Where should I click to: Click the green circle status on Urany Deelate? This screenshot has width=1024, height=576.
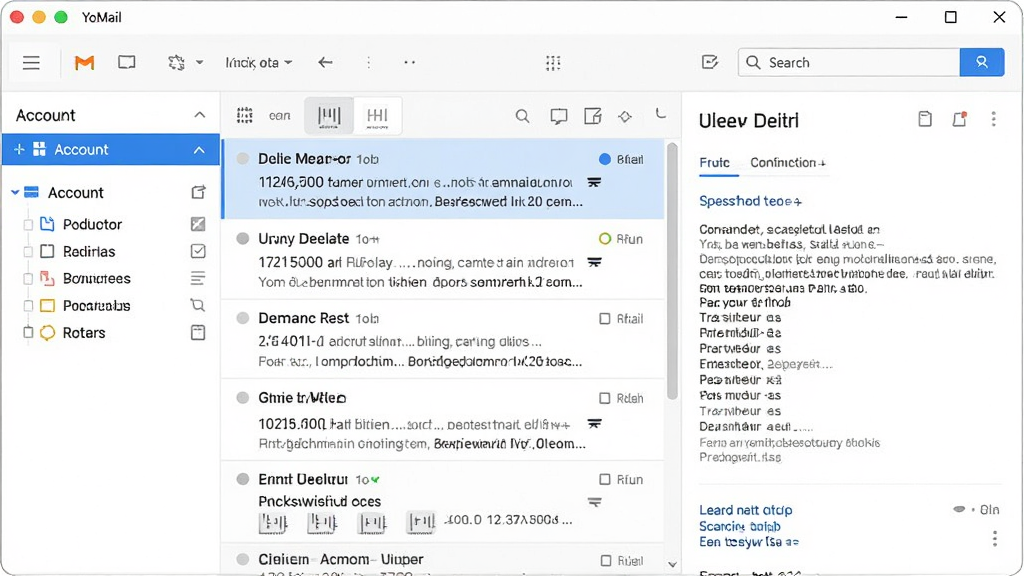tap(605, 239)
